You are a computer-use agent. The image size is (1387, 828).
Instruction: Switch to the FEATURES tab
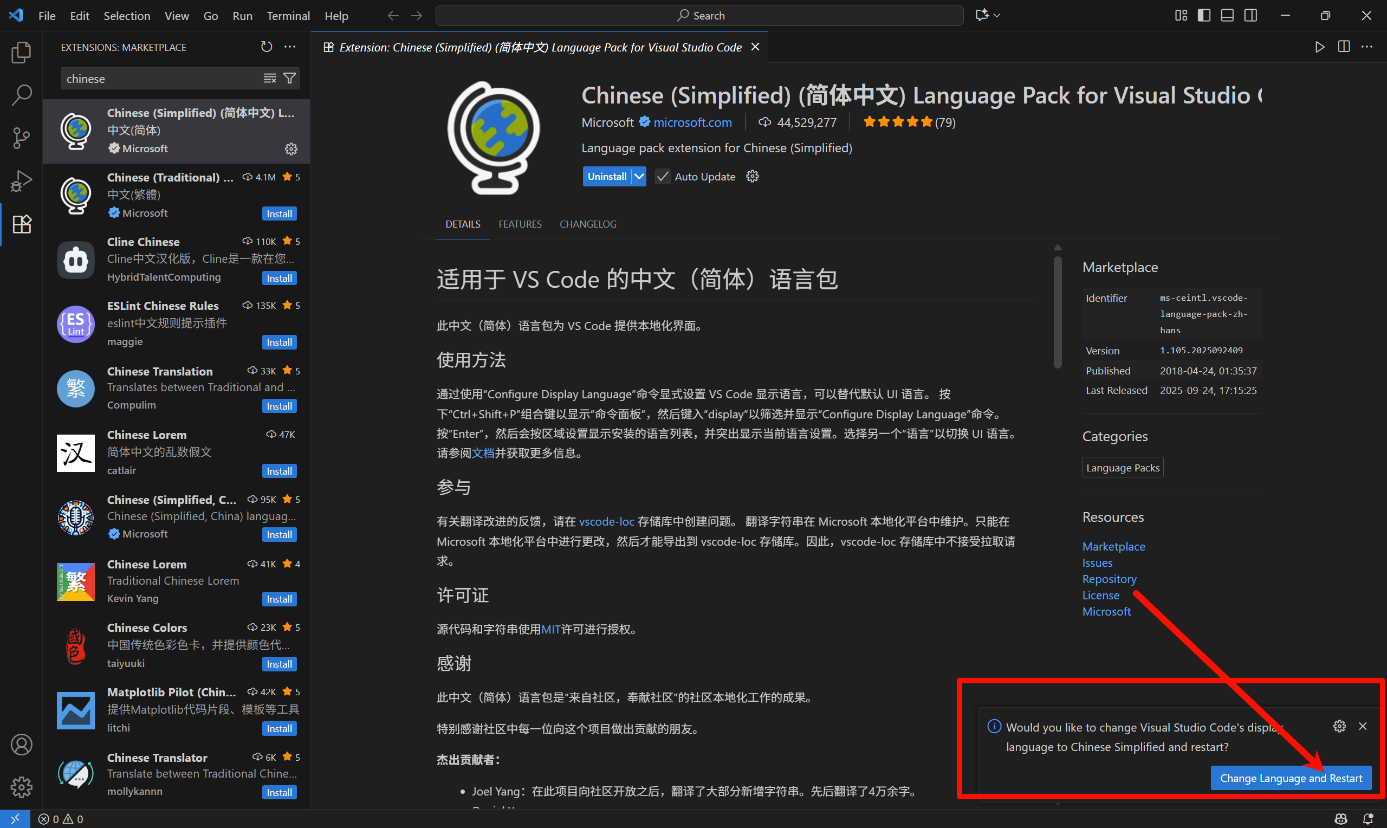pyautogui.click(x=520, y=224)
